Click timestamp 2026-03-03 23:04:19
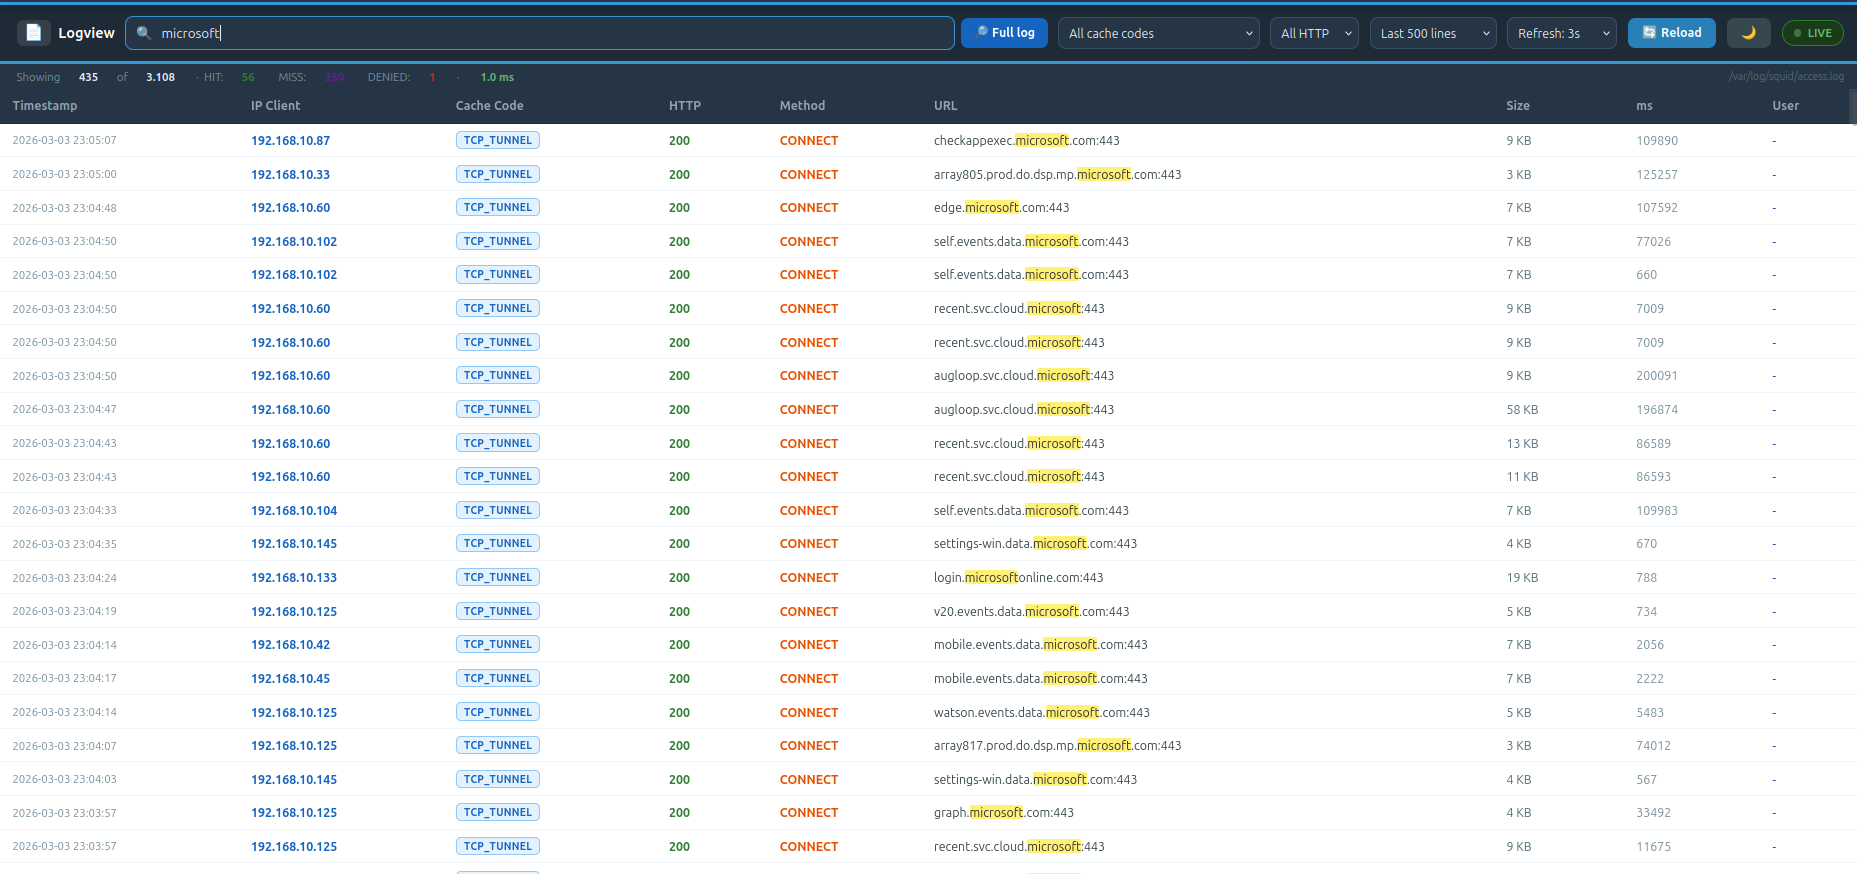 [x=64, y=612]
